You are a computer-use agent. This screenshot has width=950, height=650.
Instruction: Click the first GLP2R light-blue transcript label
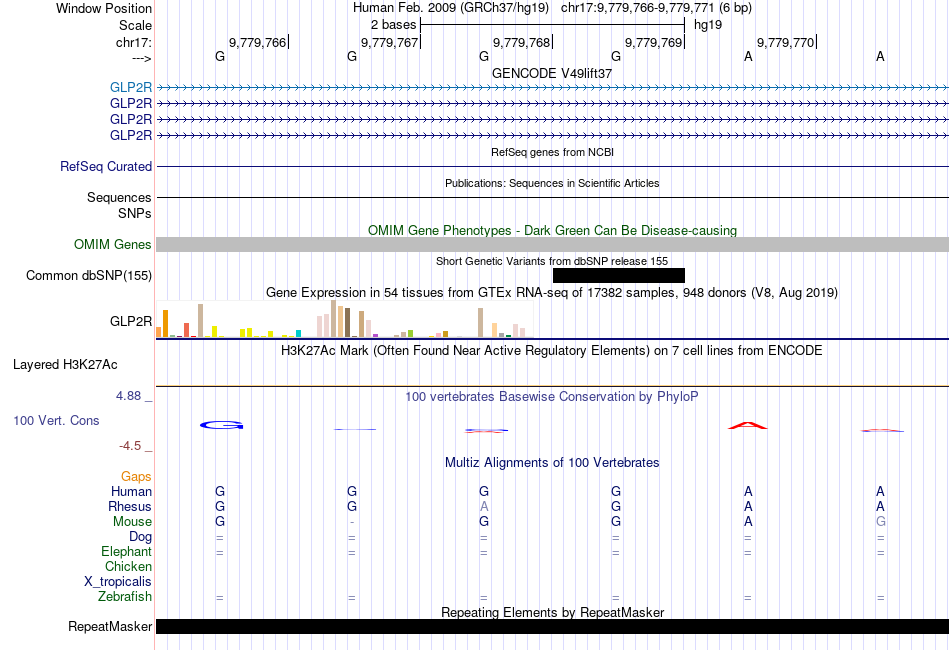tap(131, 88)
